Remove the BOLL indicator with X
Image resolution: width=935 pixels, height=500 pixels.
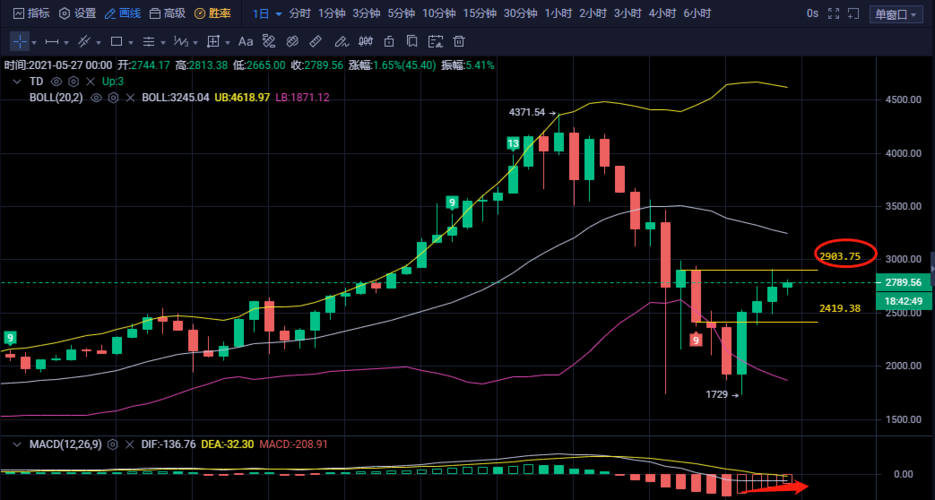[x=130, y=97]
